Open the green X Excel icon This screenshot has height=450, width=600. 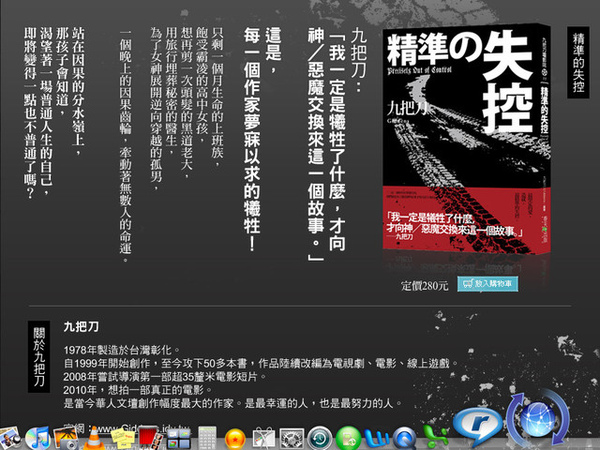tap(435, 437)
